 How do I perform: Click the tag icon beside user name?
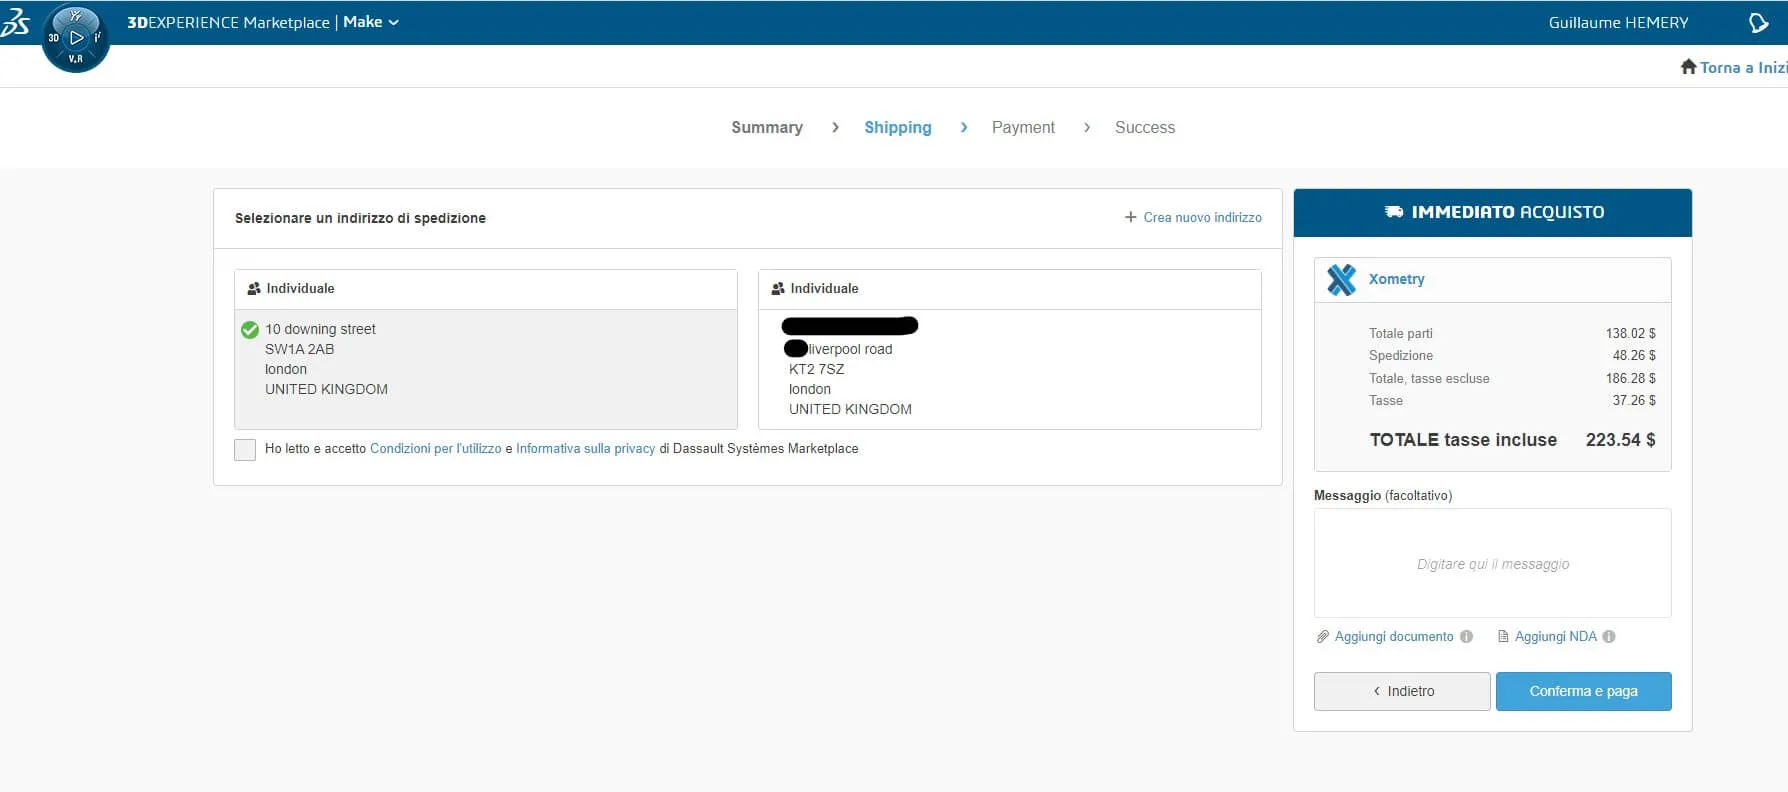[x=1758, y=23]
